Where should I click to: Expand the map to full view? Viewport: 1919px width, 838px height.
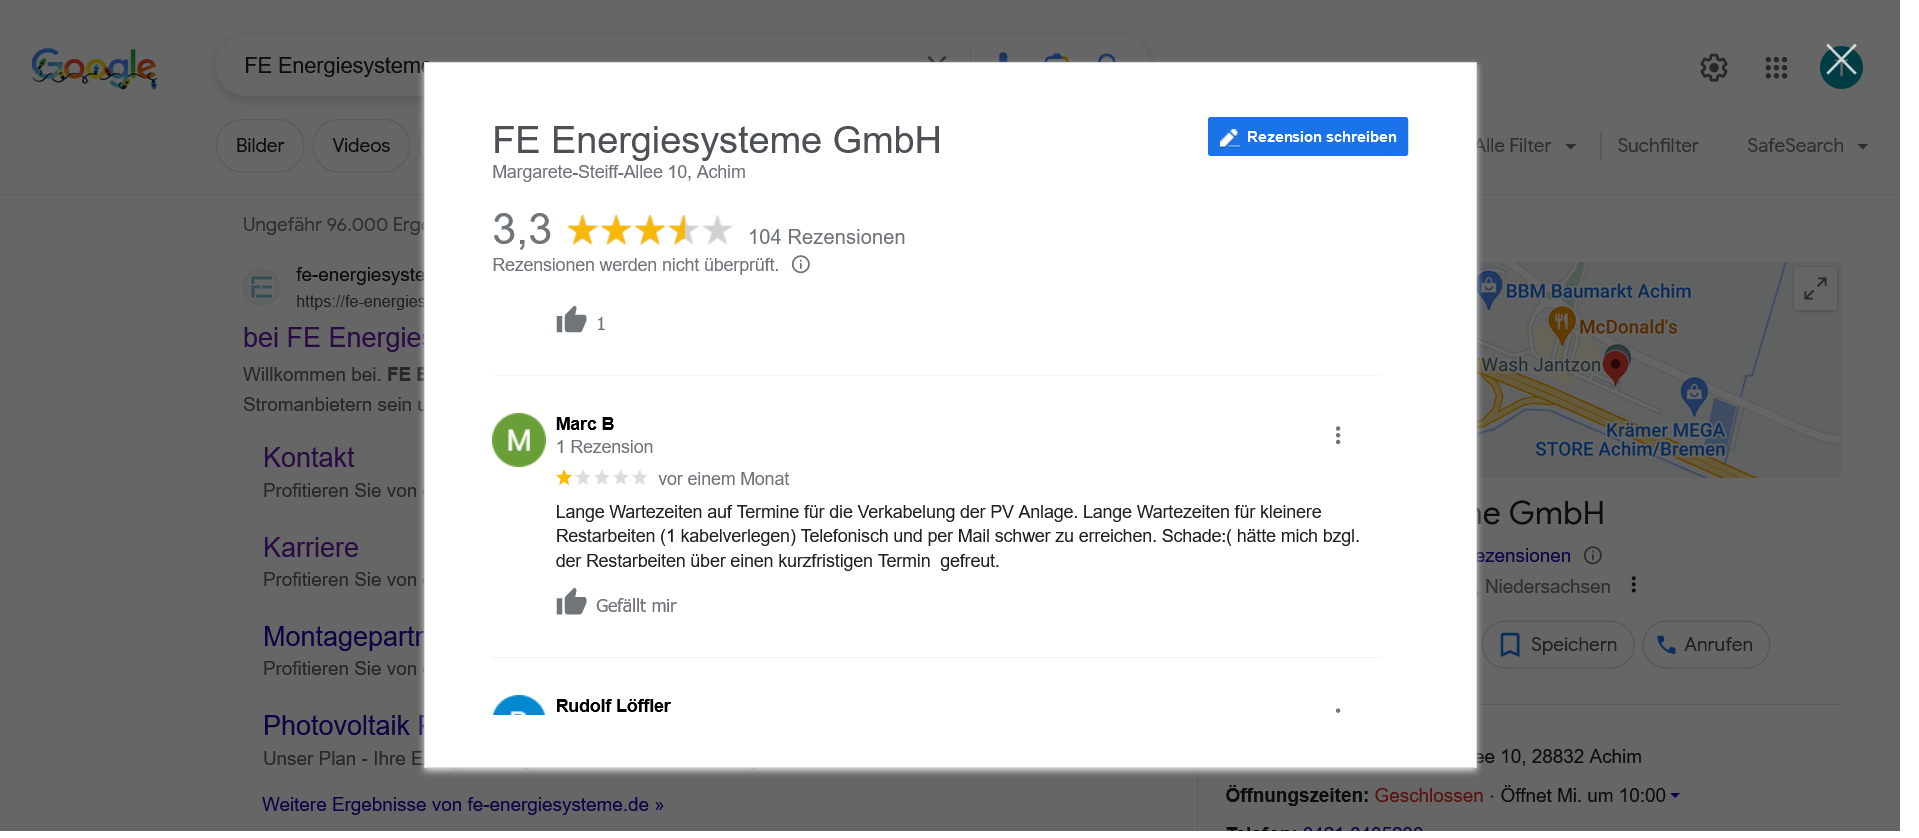tap(1815, 289)
